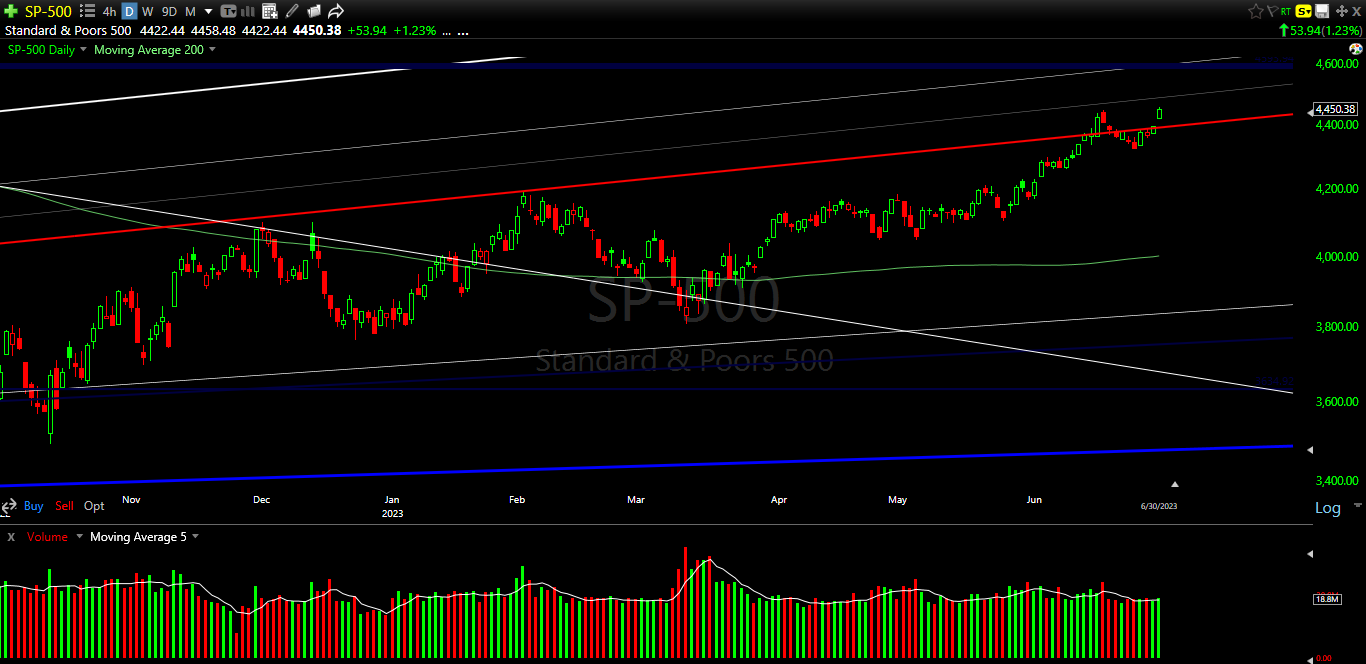Viewport: 1366px width, 664px height.
Task: Open the folder files icon in toolbar
Action: (x=314, y=11)
